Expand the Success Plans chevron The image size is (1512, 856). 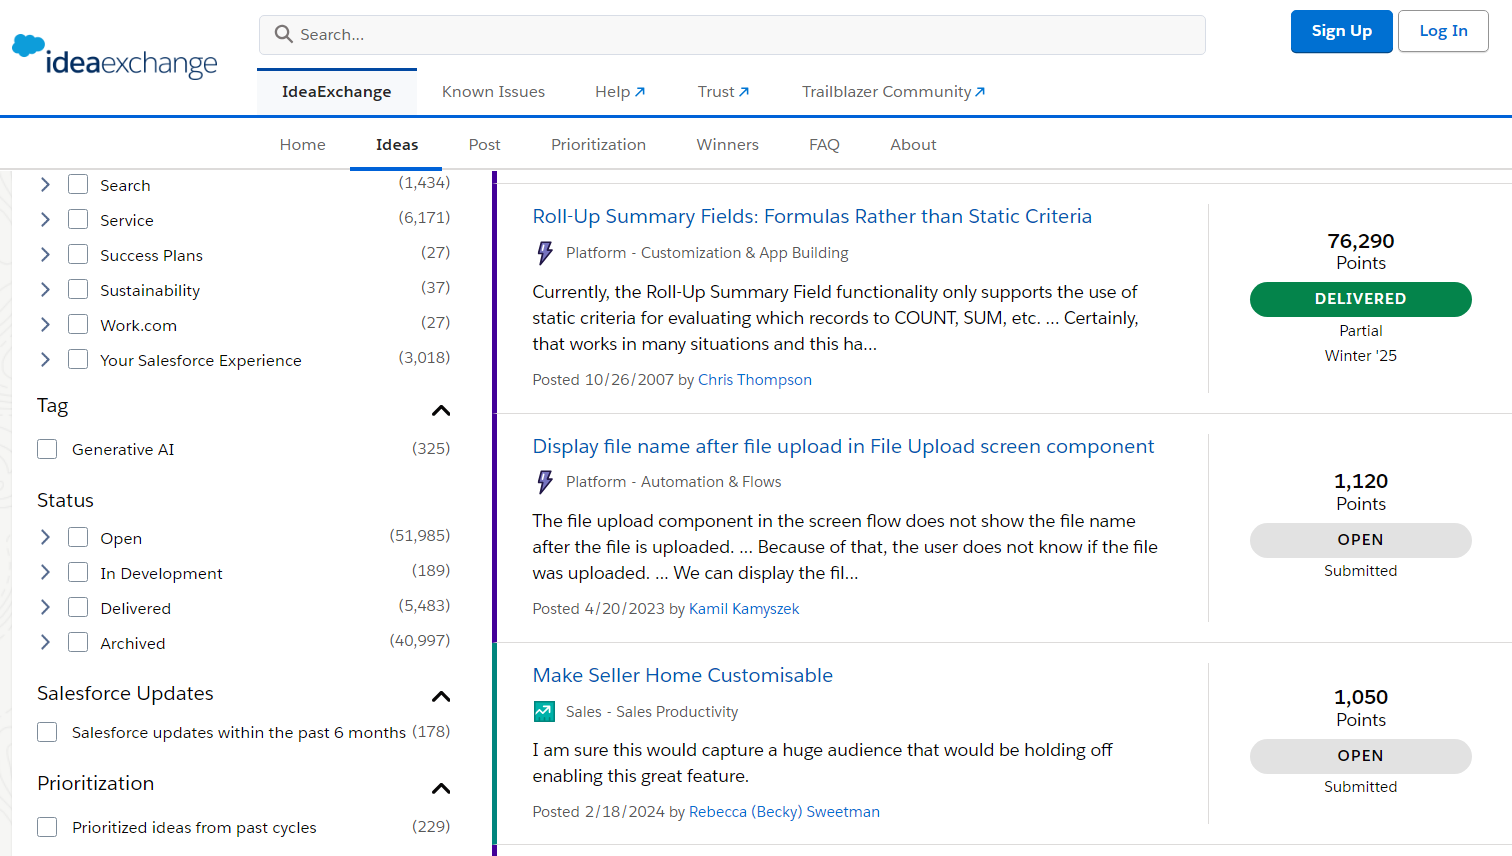click(x=45, y=254)
